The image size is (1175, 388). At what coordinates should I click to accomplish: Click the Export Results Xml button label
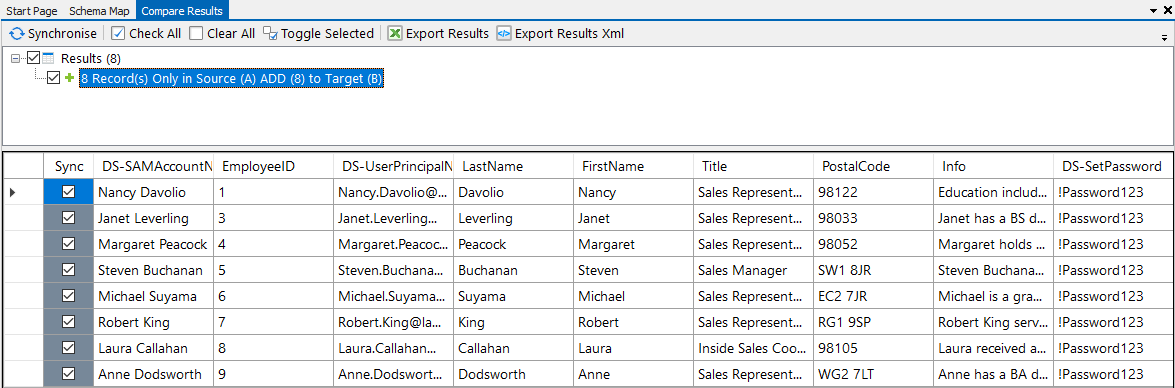point(570,34)
